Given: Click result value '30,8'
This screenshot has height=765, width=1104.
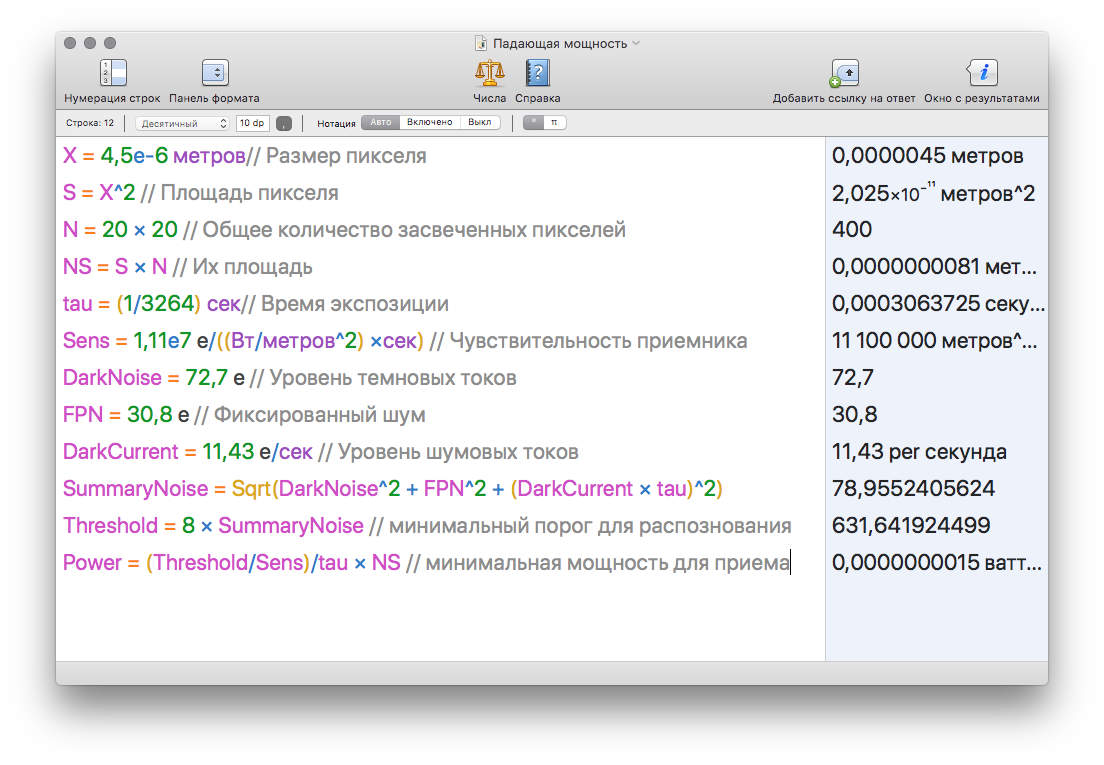Looking at the screenshot, I should 855,415.
